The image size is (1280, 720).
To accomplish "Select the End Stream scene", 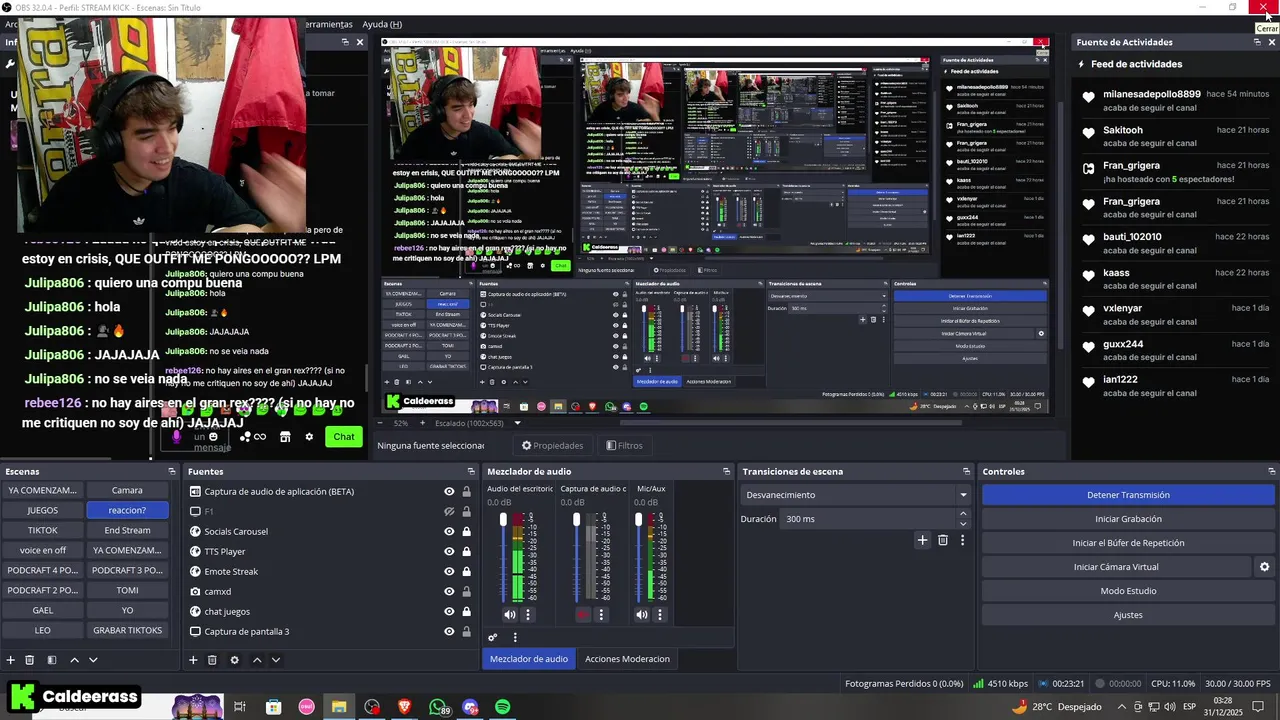I will pos(127,530).
